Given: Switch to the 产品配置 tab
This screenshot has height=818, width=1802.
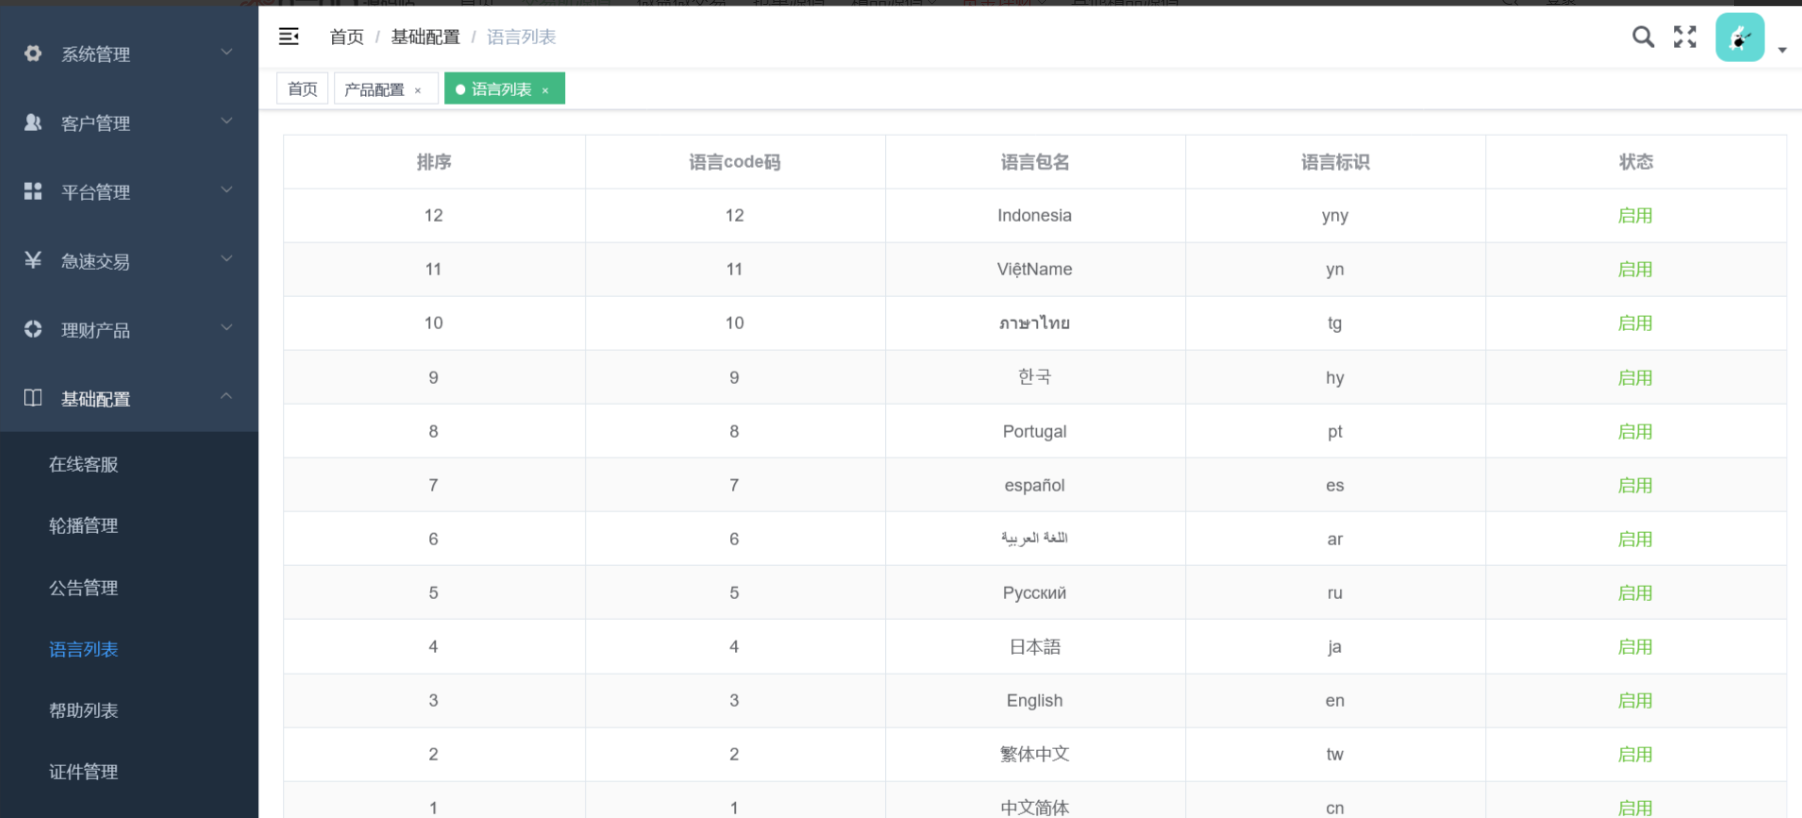Looking at the screenshot, I should point(374,89).
